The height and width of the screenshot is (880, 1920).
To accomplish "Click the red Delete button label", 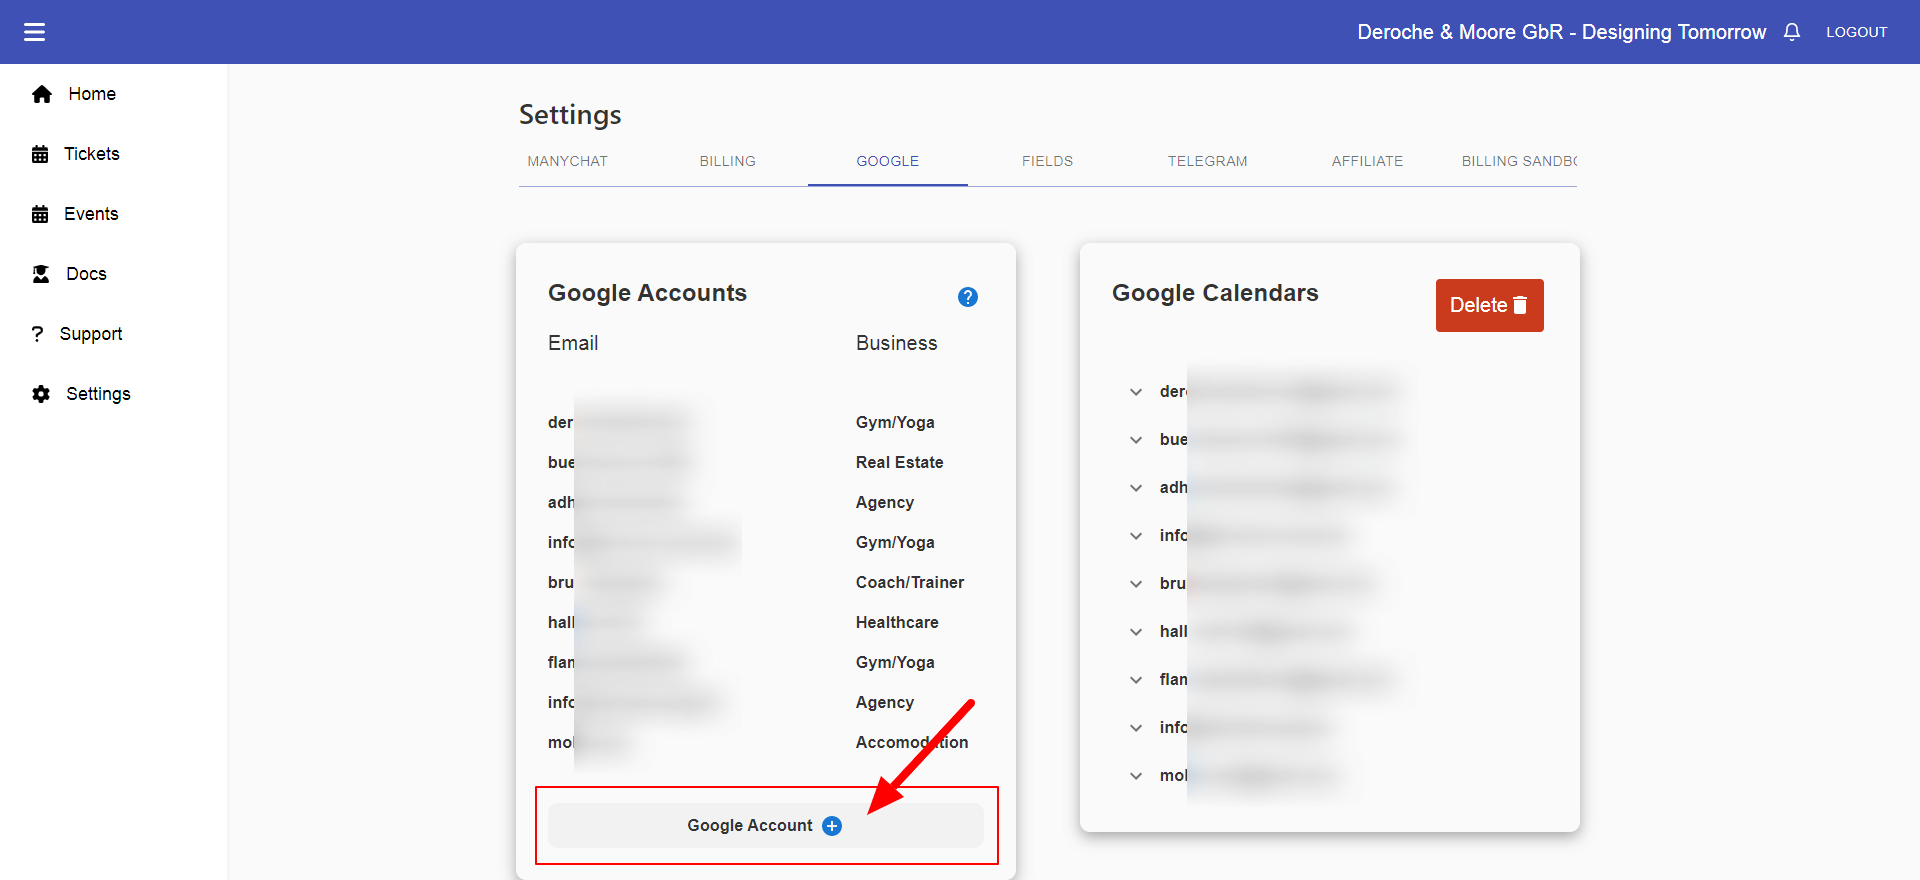I will (1478, 305).
